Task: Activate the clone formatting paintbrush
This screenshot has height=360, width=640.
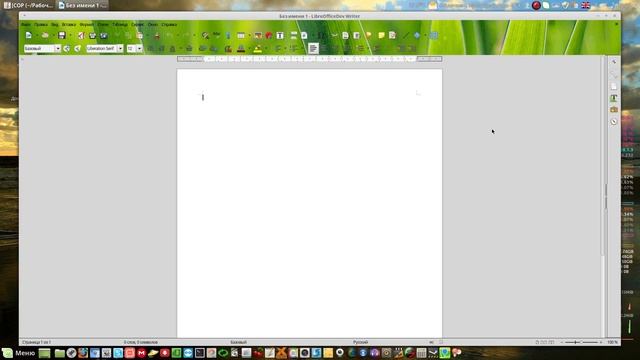Action: point(157,36)
